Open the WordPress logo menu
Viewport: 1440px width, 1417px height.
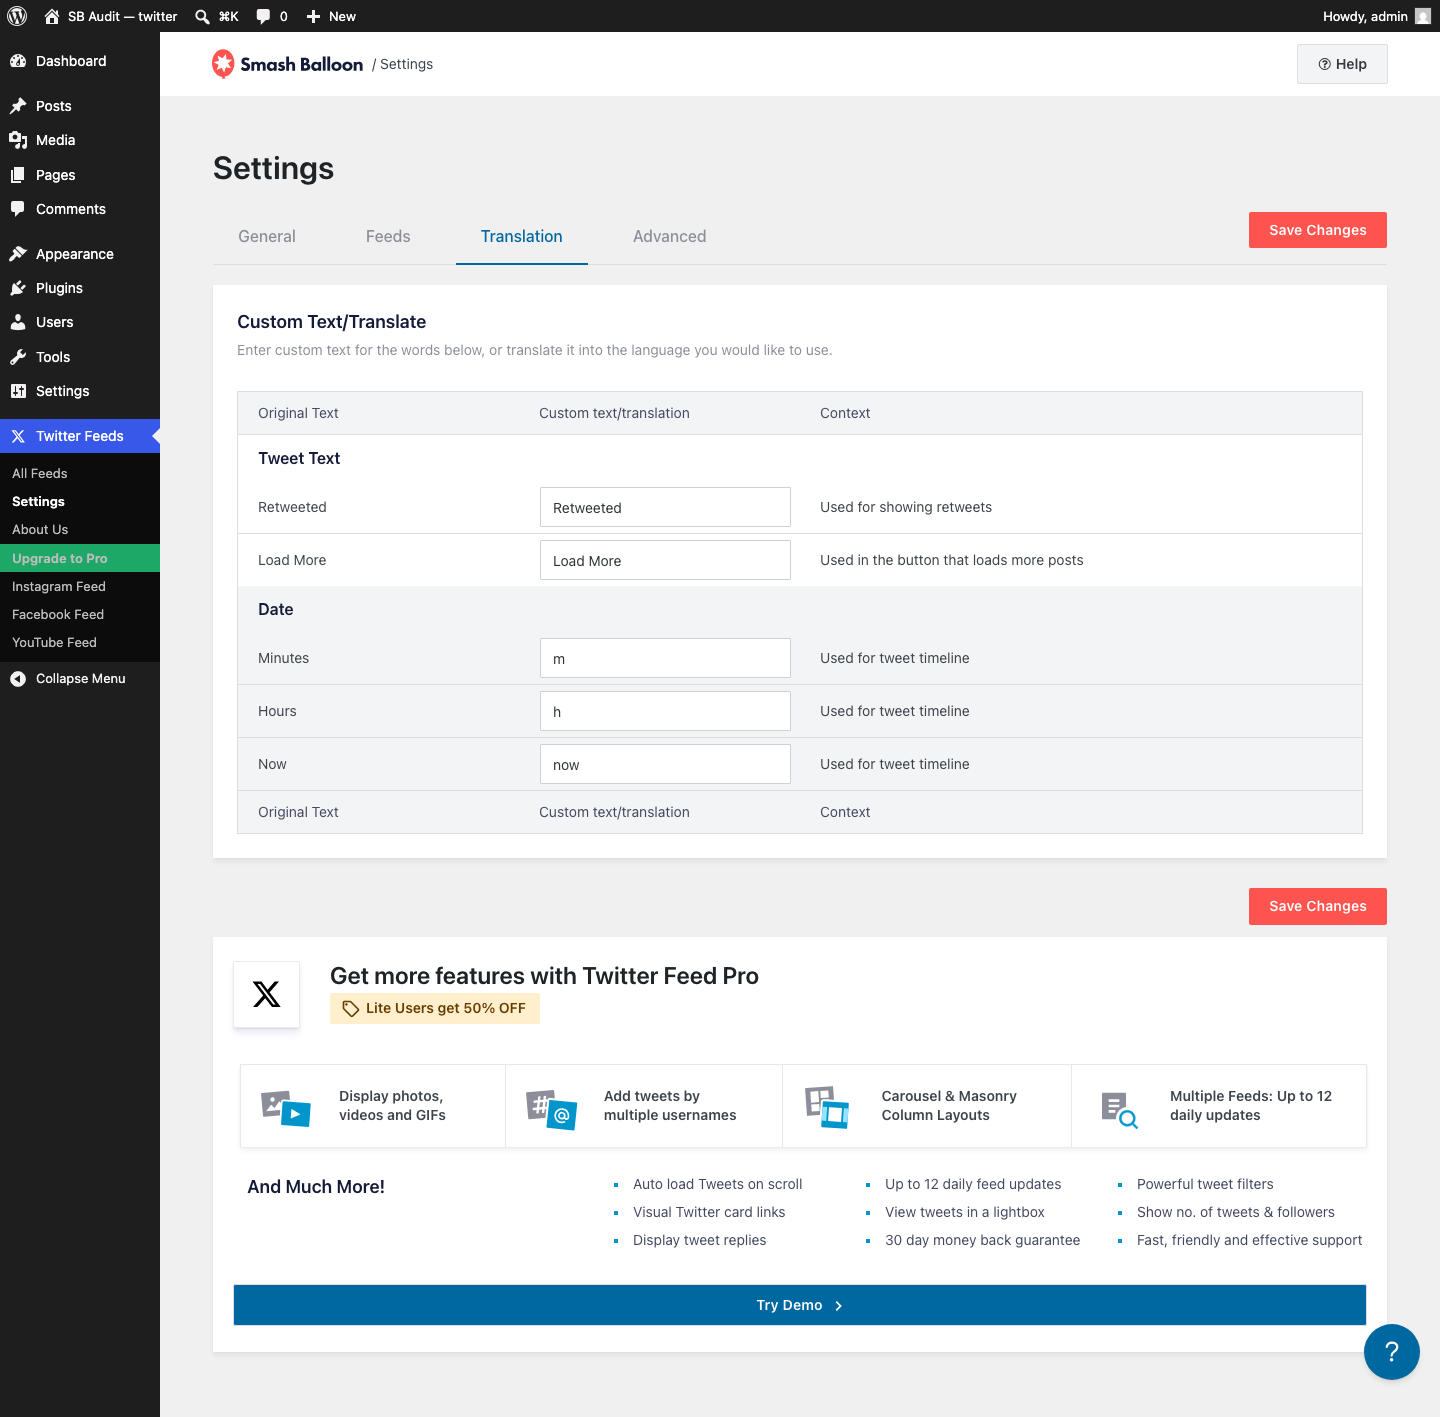pos(17,16)
